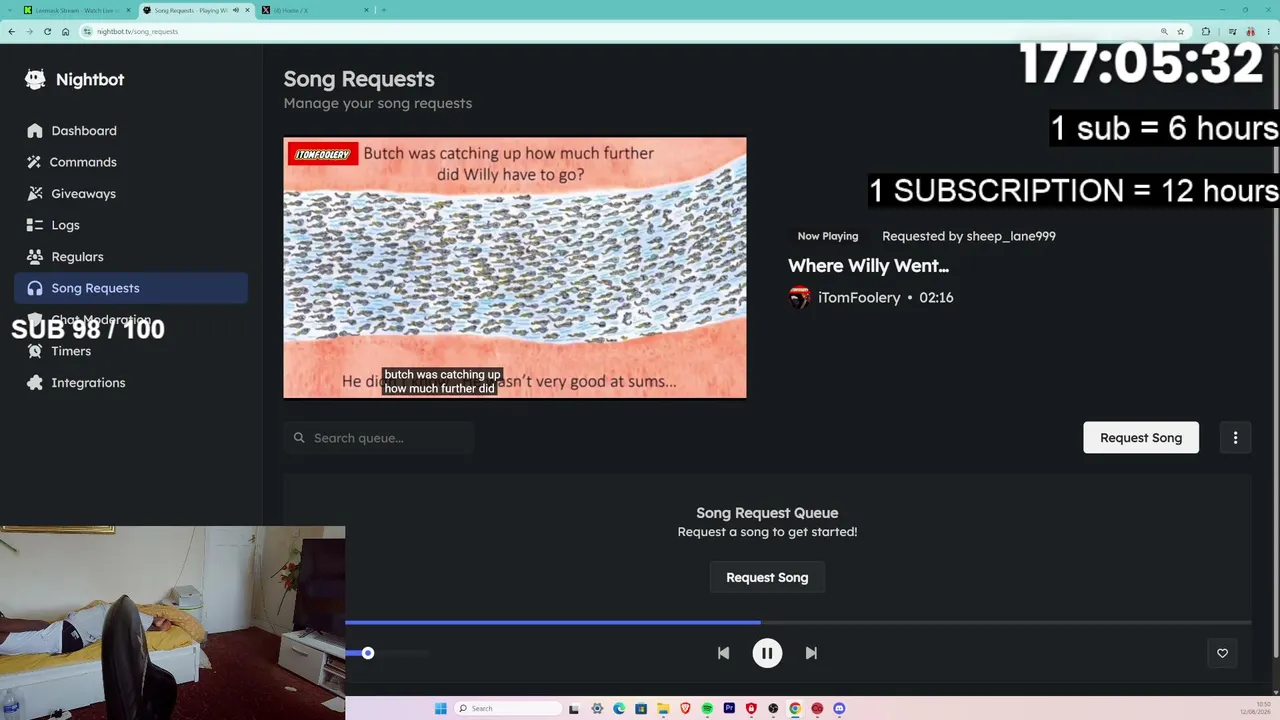1280x720 pixels.
Task: Open Integrations from the sidebar
Action: point(131,383)
